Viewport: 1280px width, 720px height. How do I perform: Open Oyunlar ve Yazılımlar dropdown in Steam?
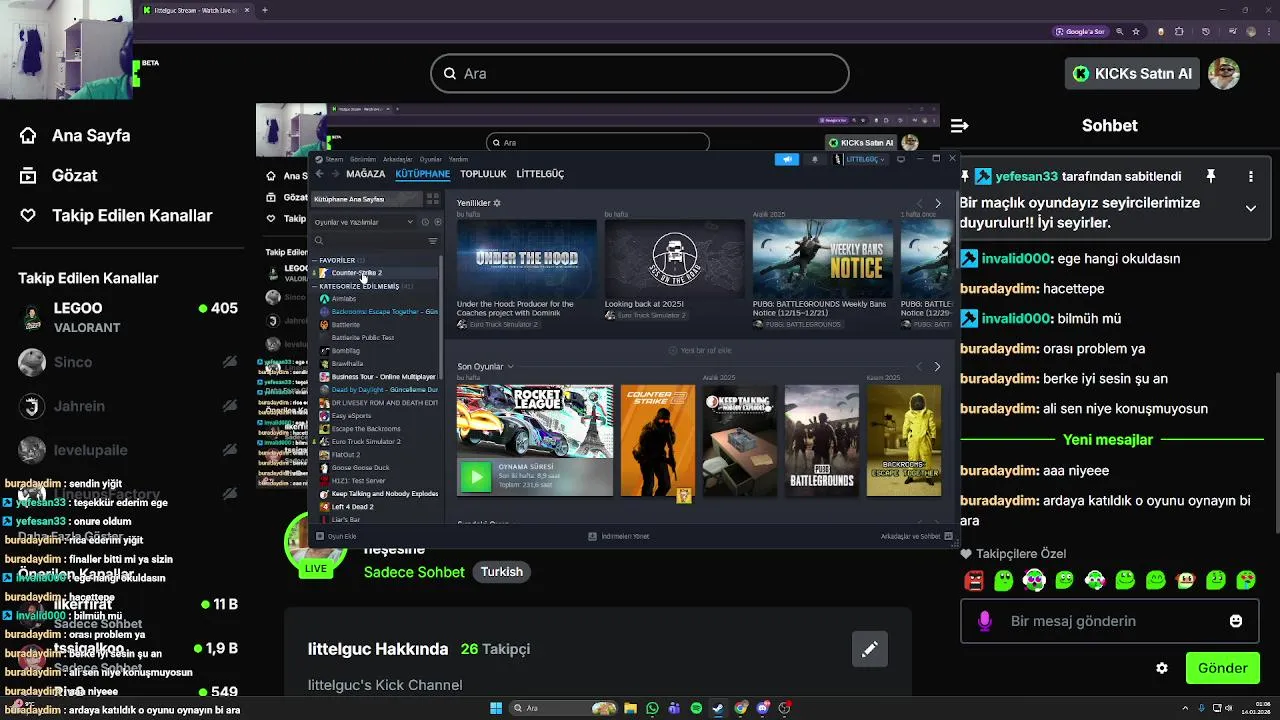point(364,222)
